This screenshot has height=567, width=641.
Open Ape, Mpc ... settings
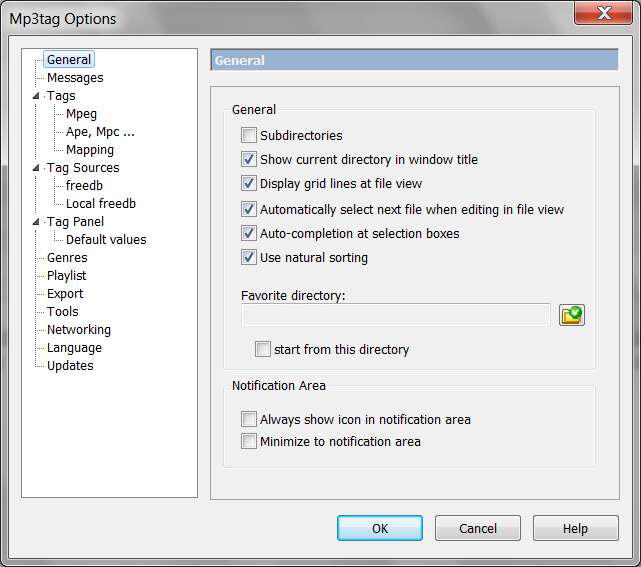pos(100,132)
